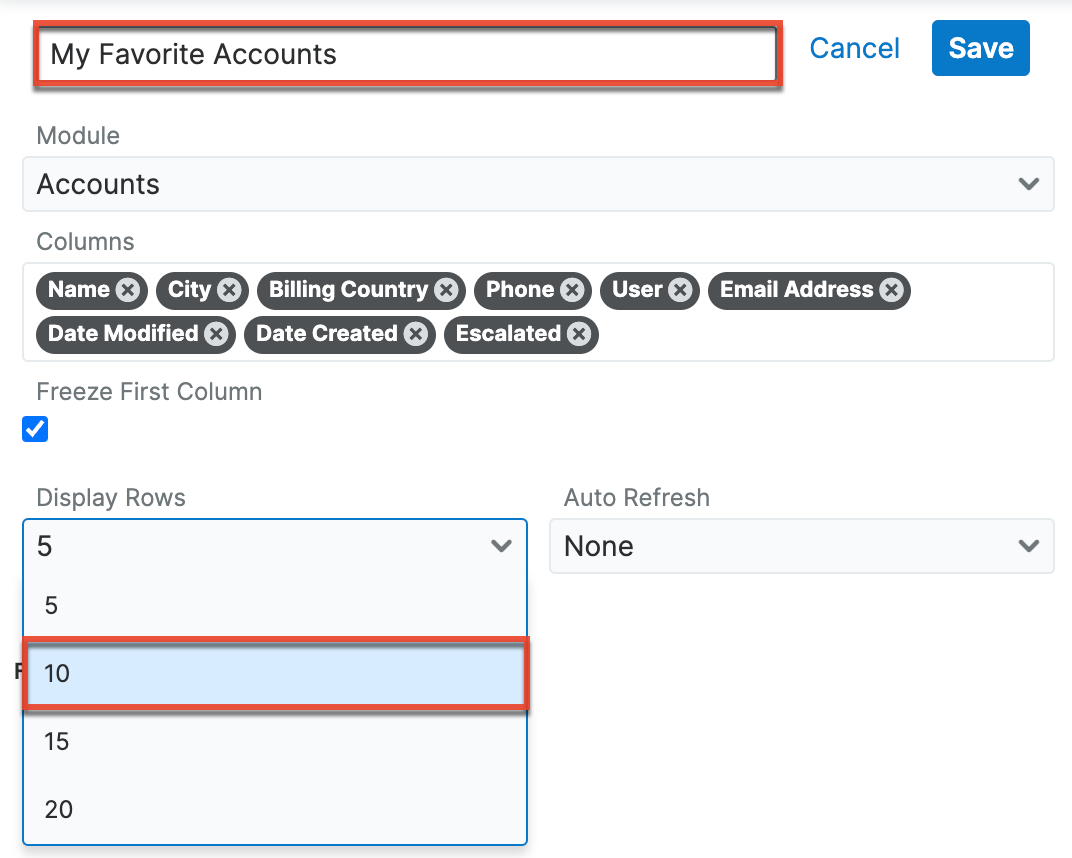Click the dashlet title input field
The image size is (1072, 858).
[x=400, y=54]
